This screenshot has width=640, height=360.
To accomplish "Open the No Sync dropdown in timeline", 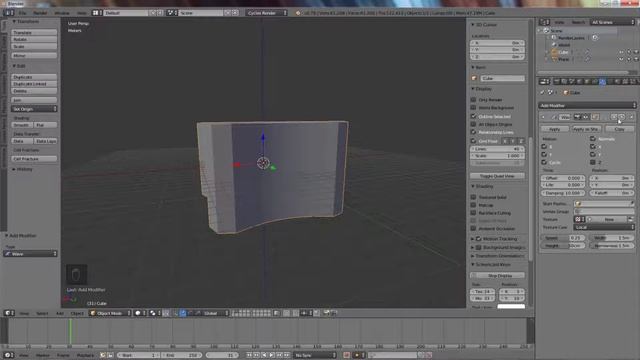I will 315,355.
